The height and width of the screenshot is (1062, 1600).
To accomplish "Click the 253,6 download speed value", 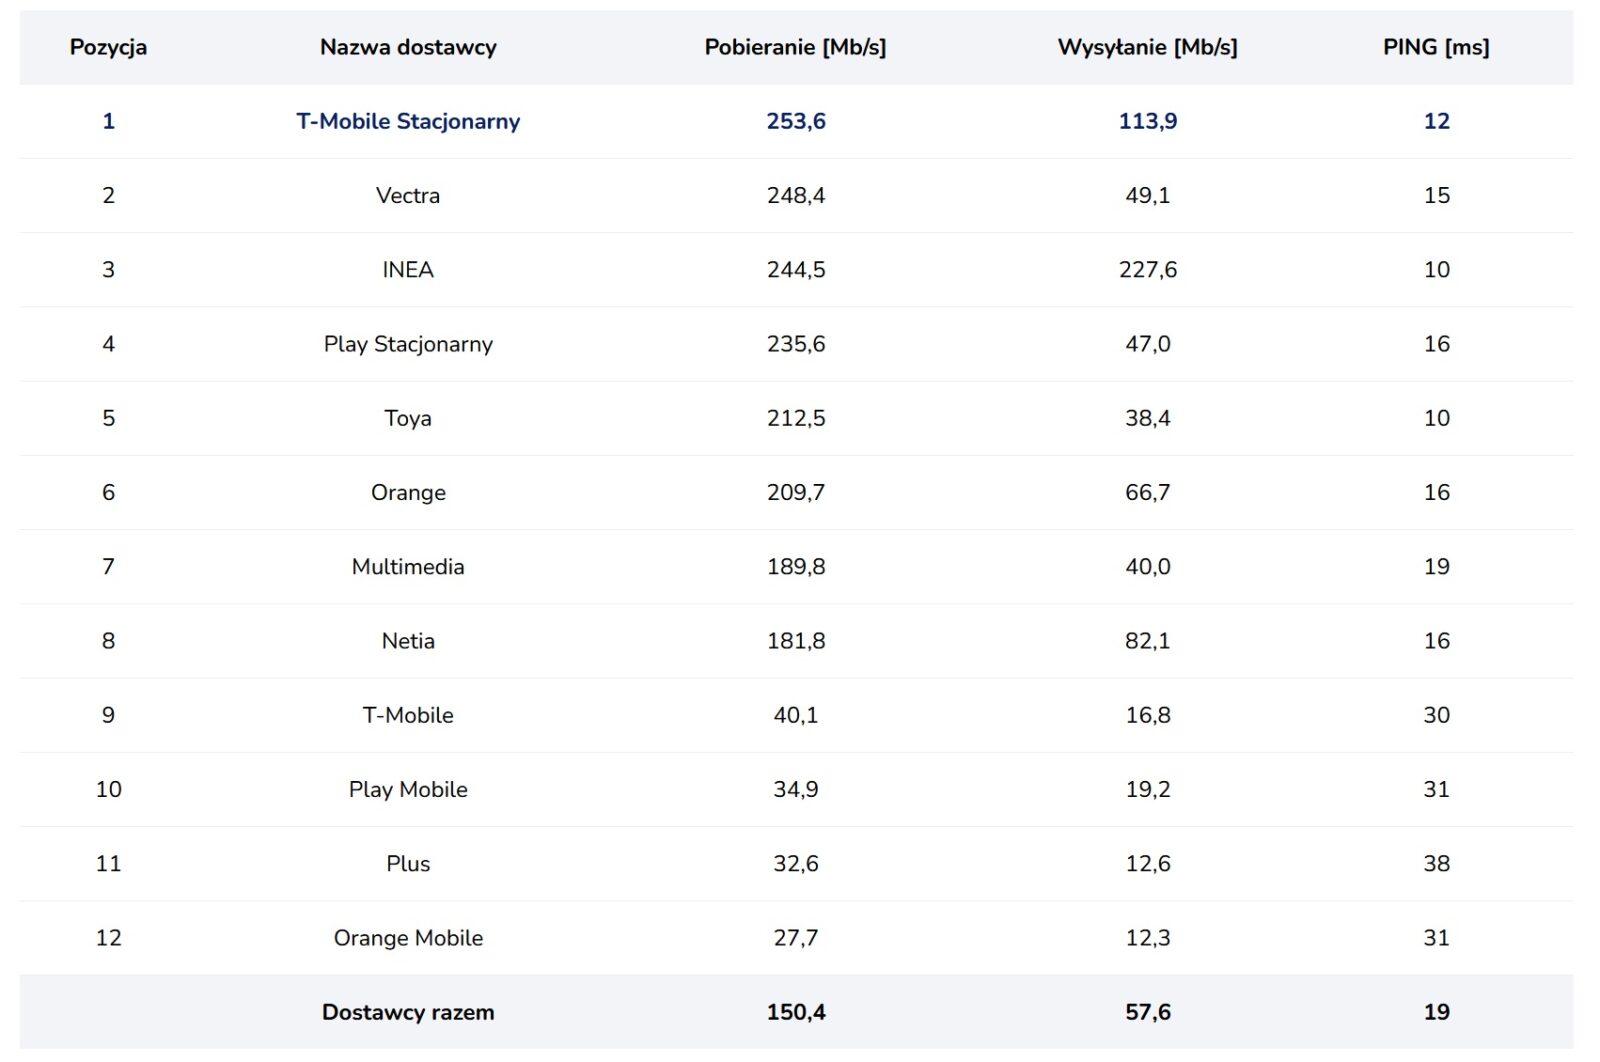I will pyautogui.click(x=796, y=121).
